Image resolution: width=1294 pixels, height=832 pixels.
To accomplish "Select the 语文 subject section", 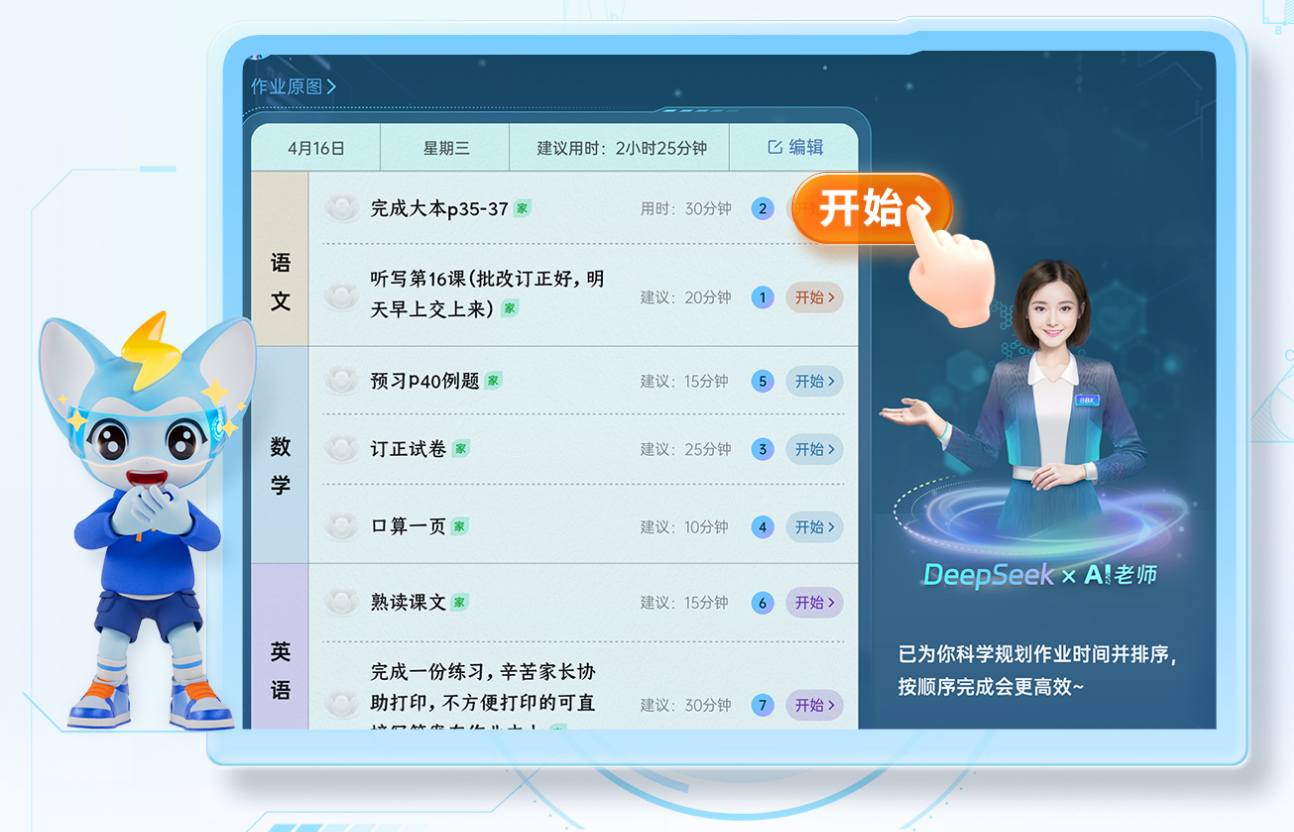I will pyautogui.click(x=280, y=259).
